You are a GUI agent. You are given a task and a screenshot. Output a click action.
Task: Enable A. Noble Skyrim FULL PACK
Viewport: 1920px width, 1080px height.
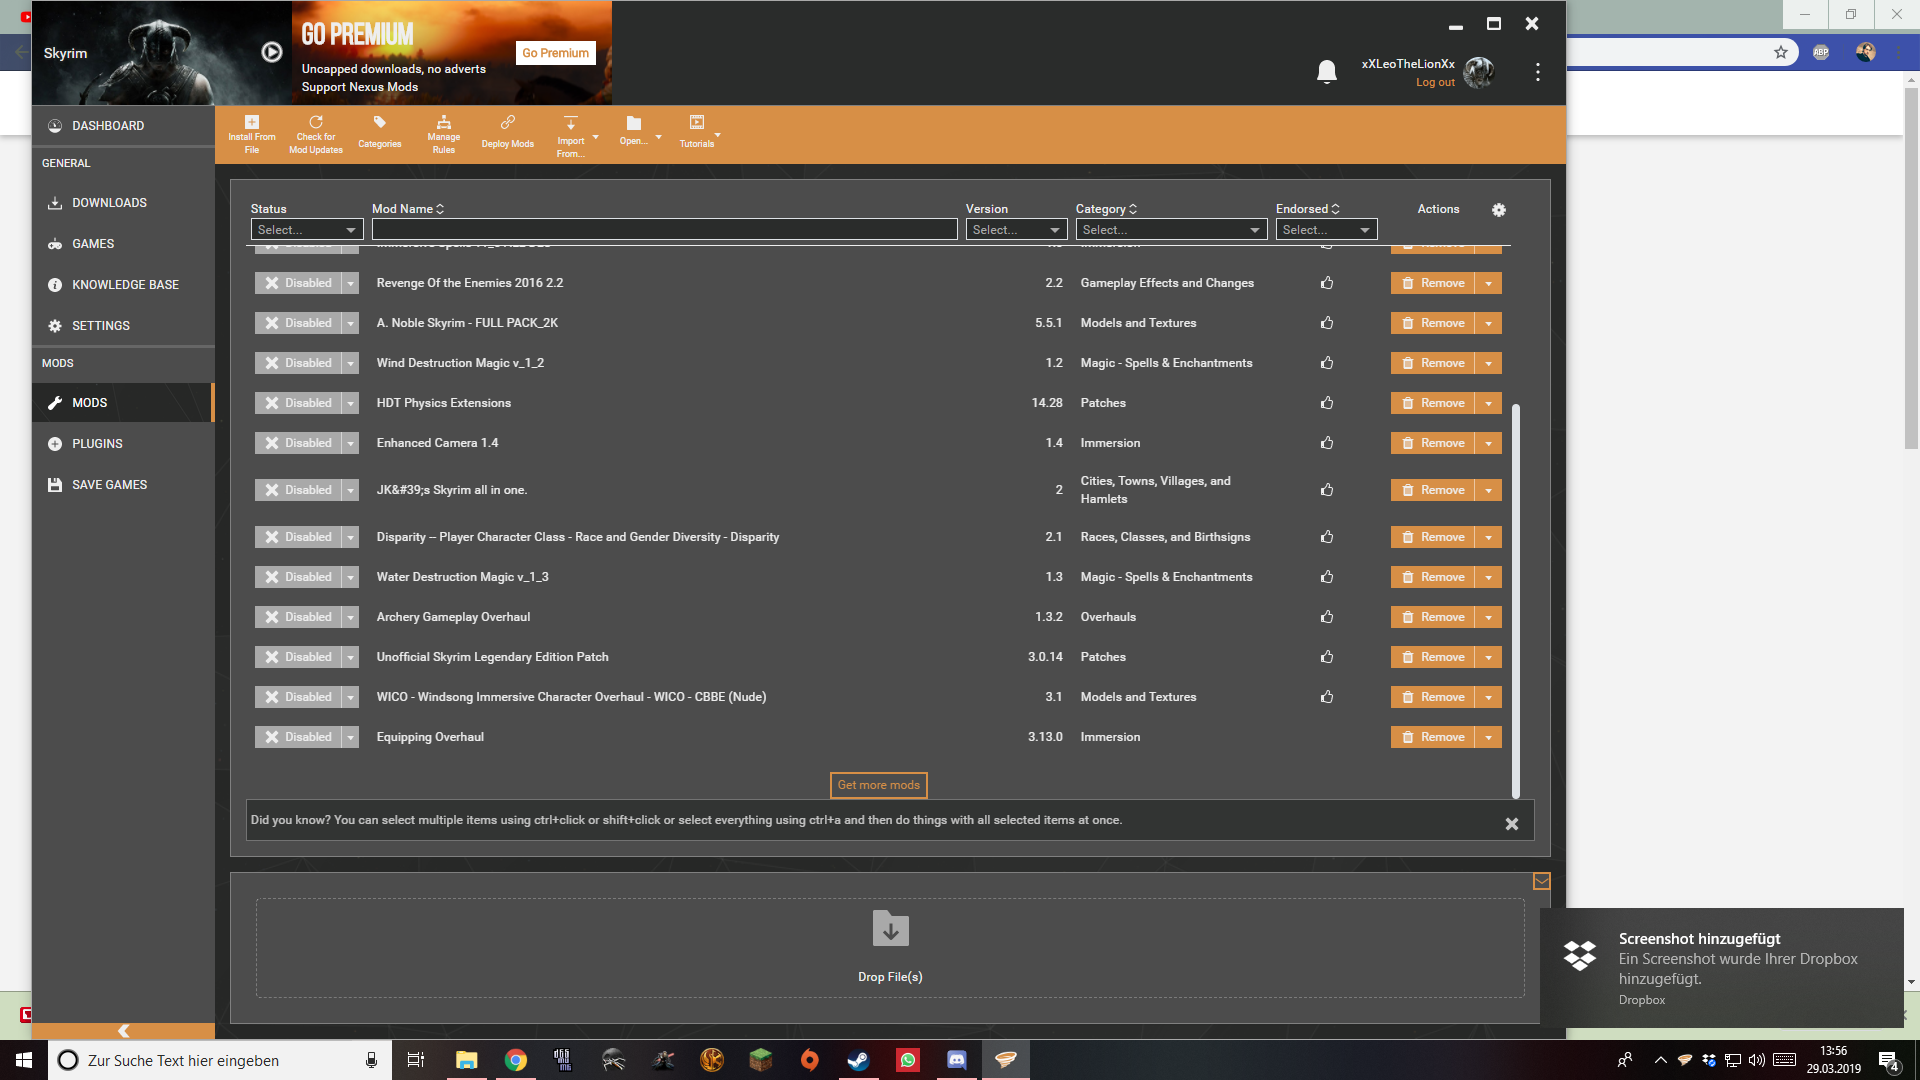pos(298,323)
